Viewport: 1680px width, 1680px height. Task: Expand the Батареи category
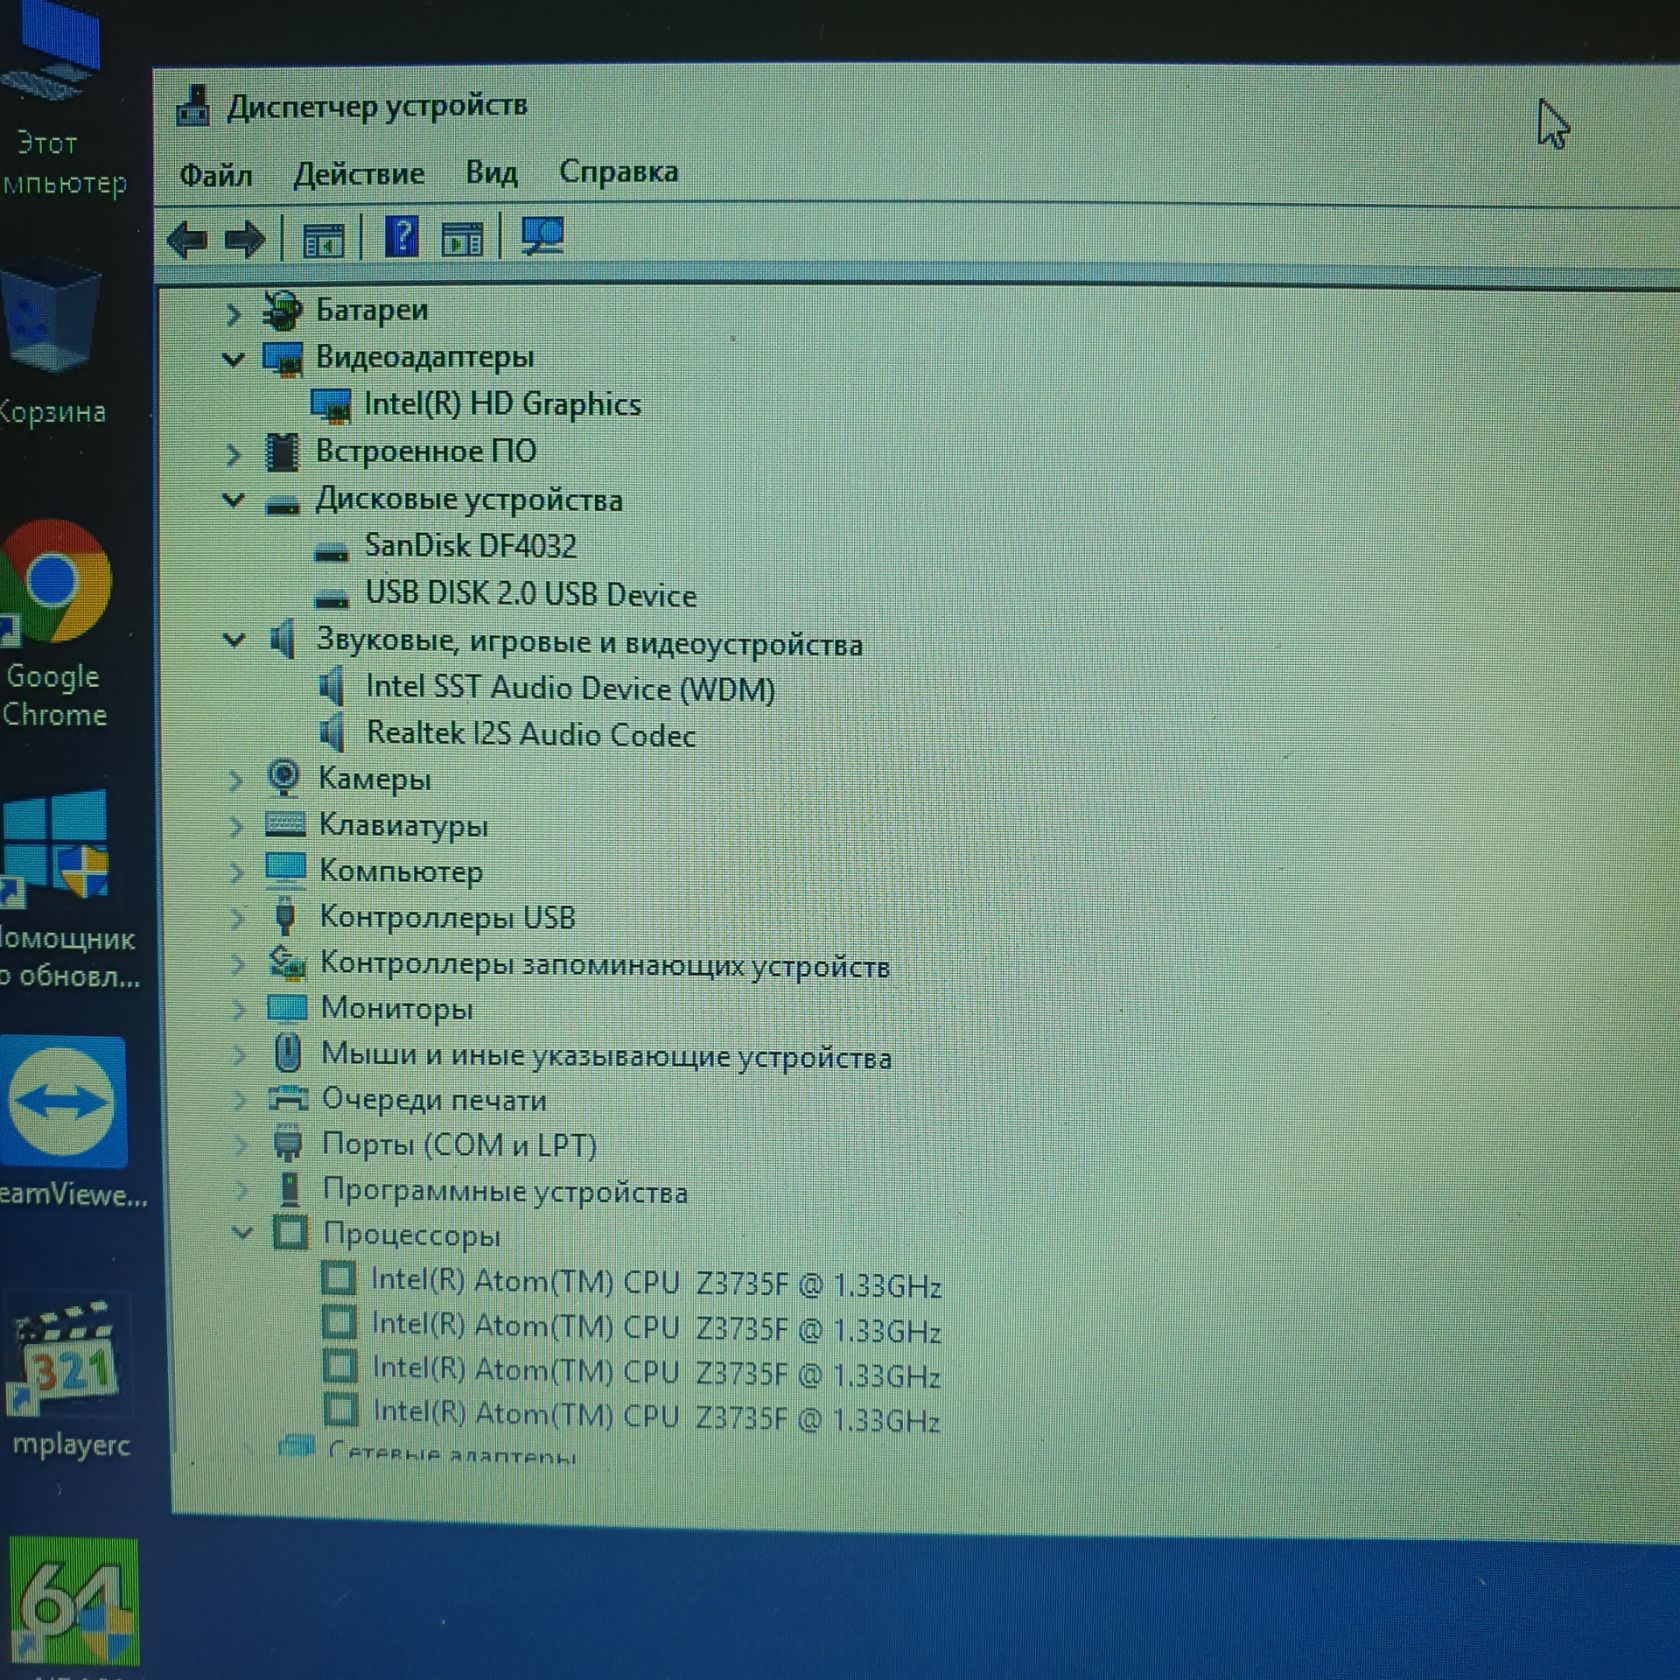pyautogui.click(x=233, y=314)
